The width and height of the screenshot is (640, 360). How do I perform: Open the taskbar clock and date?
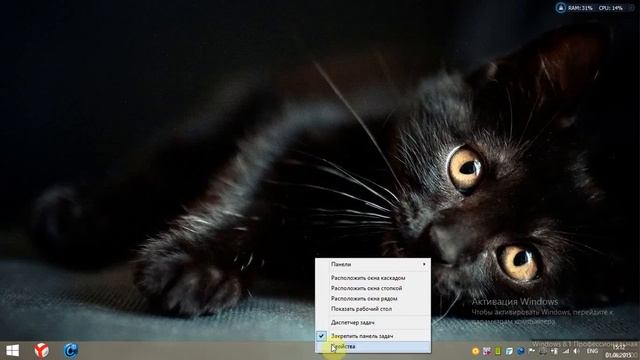(x=619, y=351)
